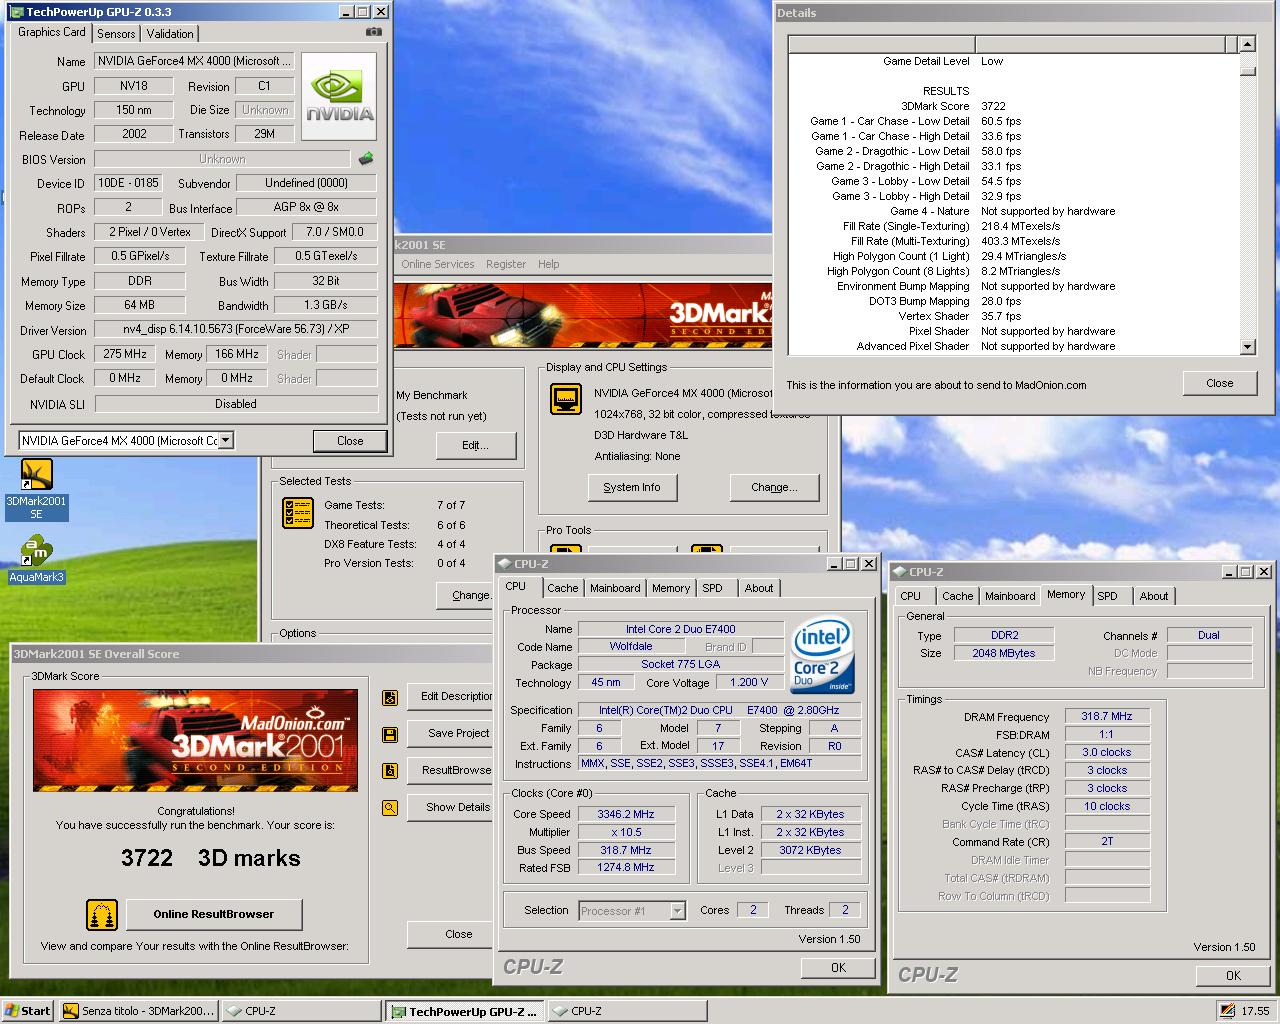The image size is (1280, 1024).
Task: Click the Instructions field in CPU-Z
Action: 720,763
